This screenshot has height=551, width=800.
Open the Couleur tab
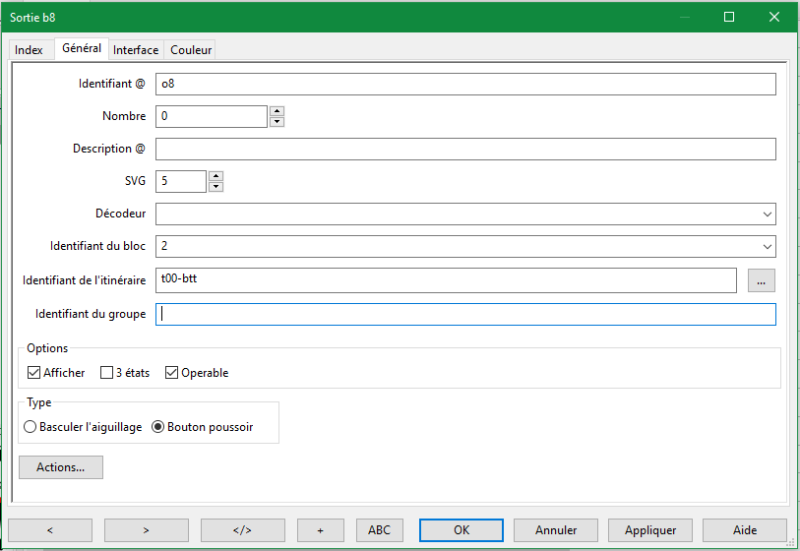tap(190, 50)
